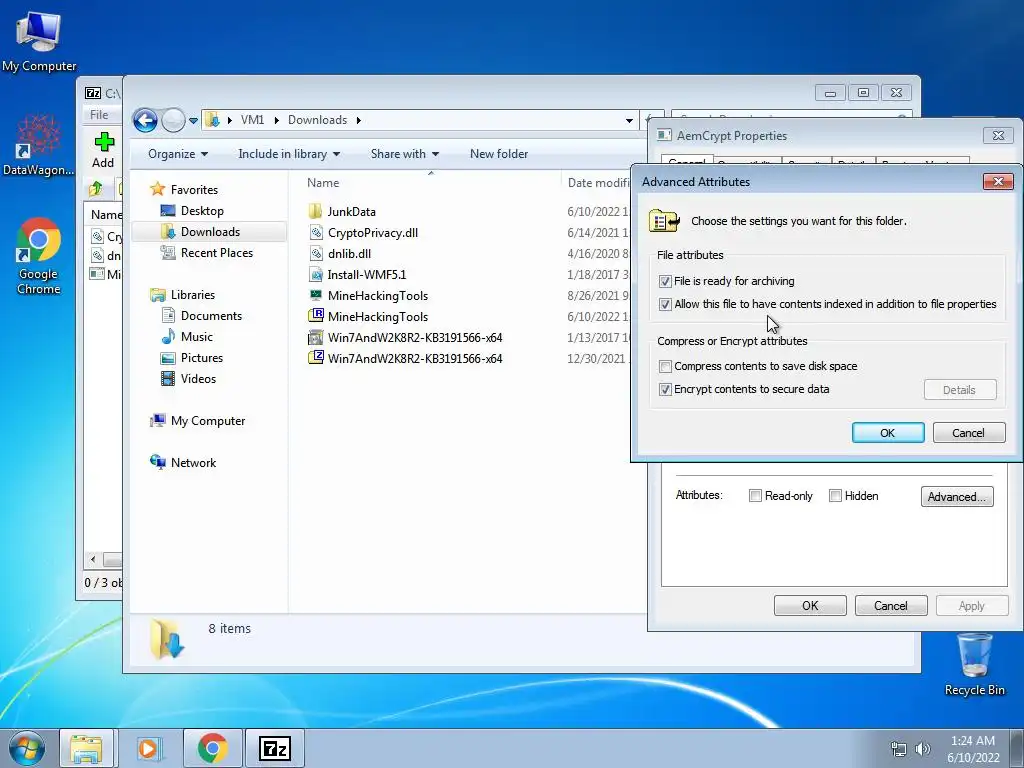Check the Read-only attribute
Viewport: 1024px width, 768px height.
(755, 496)
